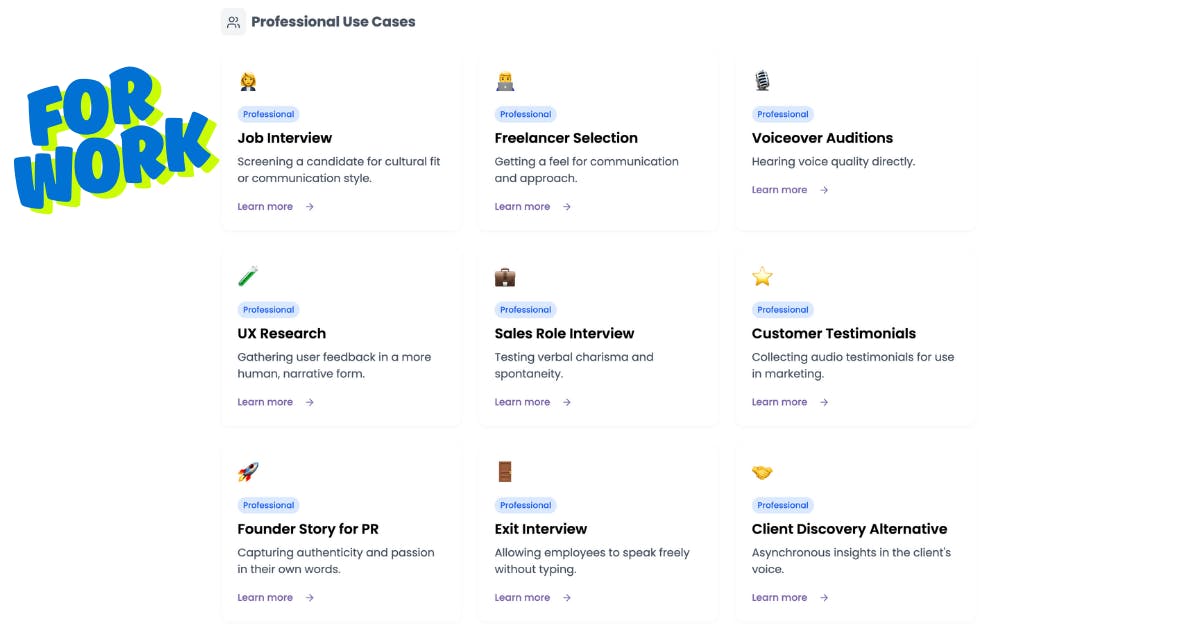Click the Professional badge on Founder Story card
The image size is (1200, 630).
tap(268, 505)
